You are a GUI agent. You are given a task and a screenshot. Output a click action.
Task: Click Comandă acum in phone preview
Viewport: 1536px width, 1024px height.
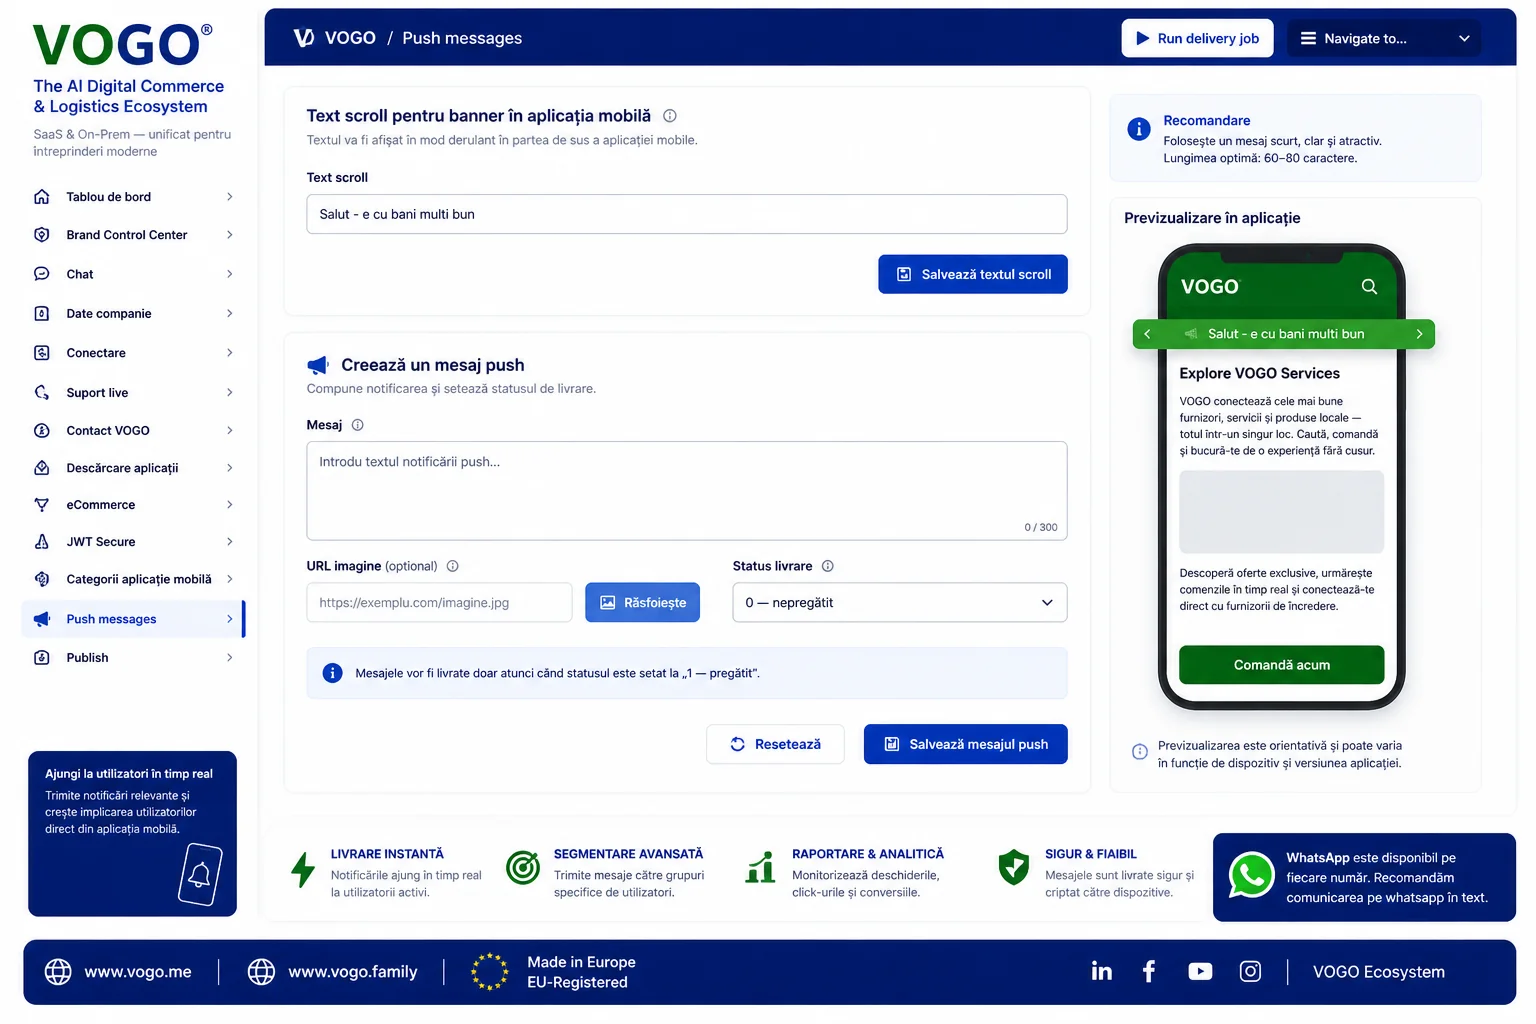click(1282, 665)
